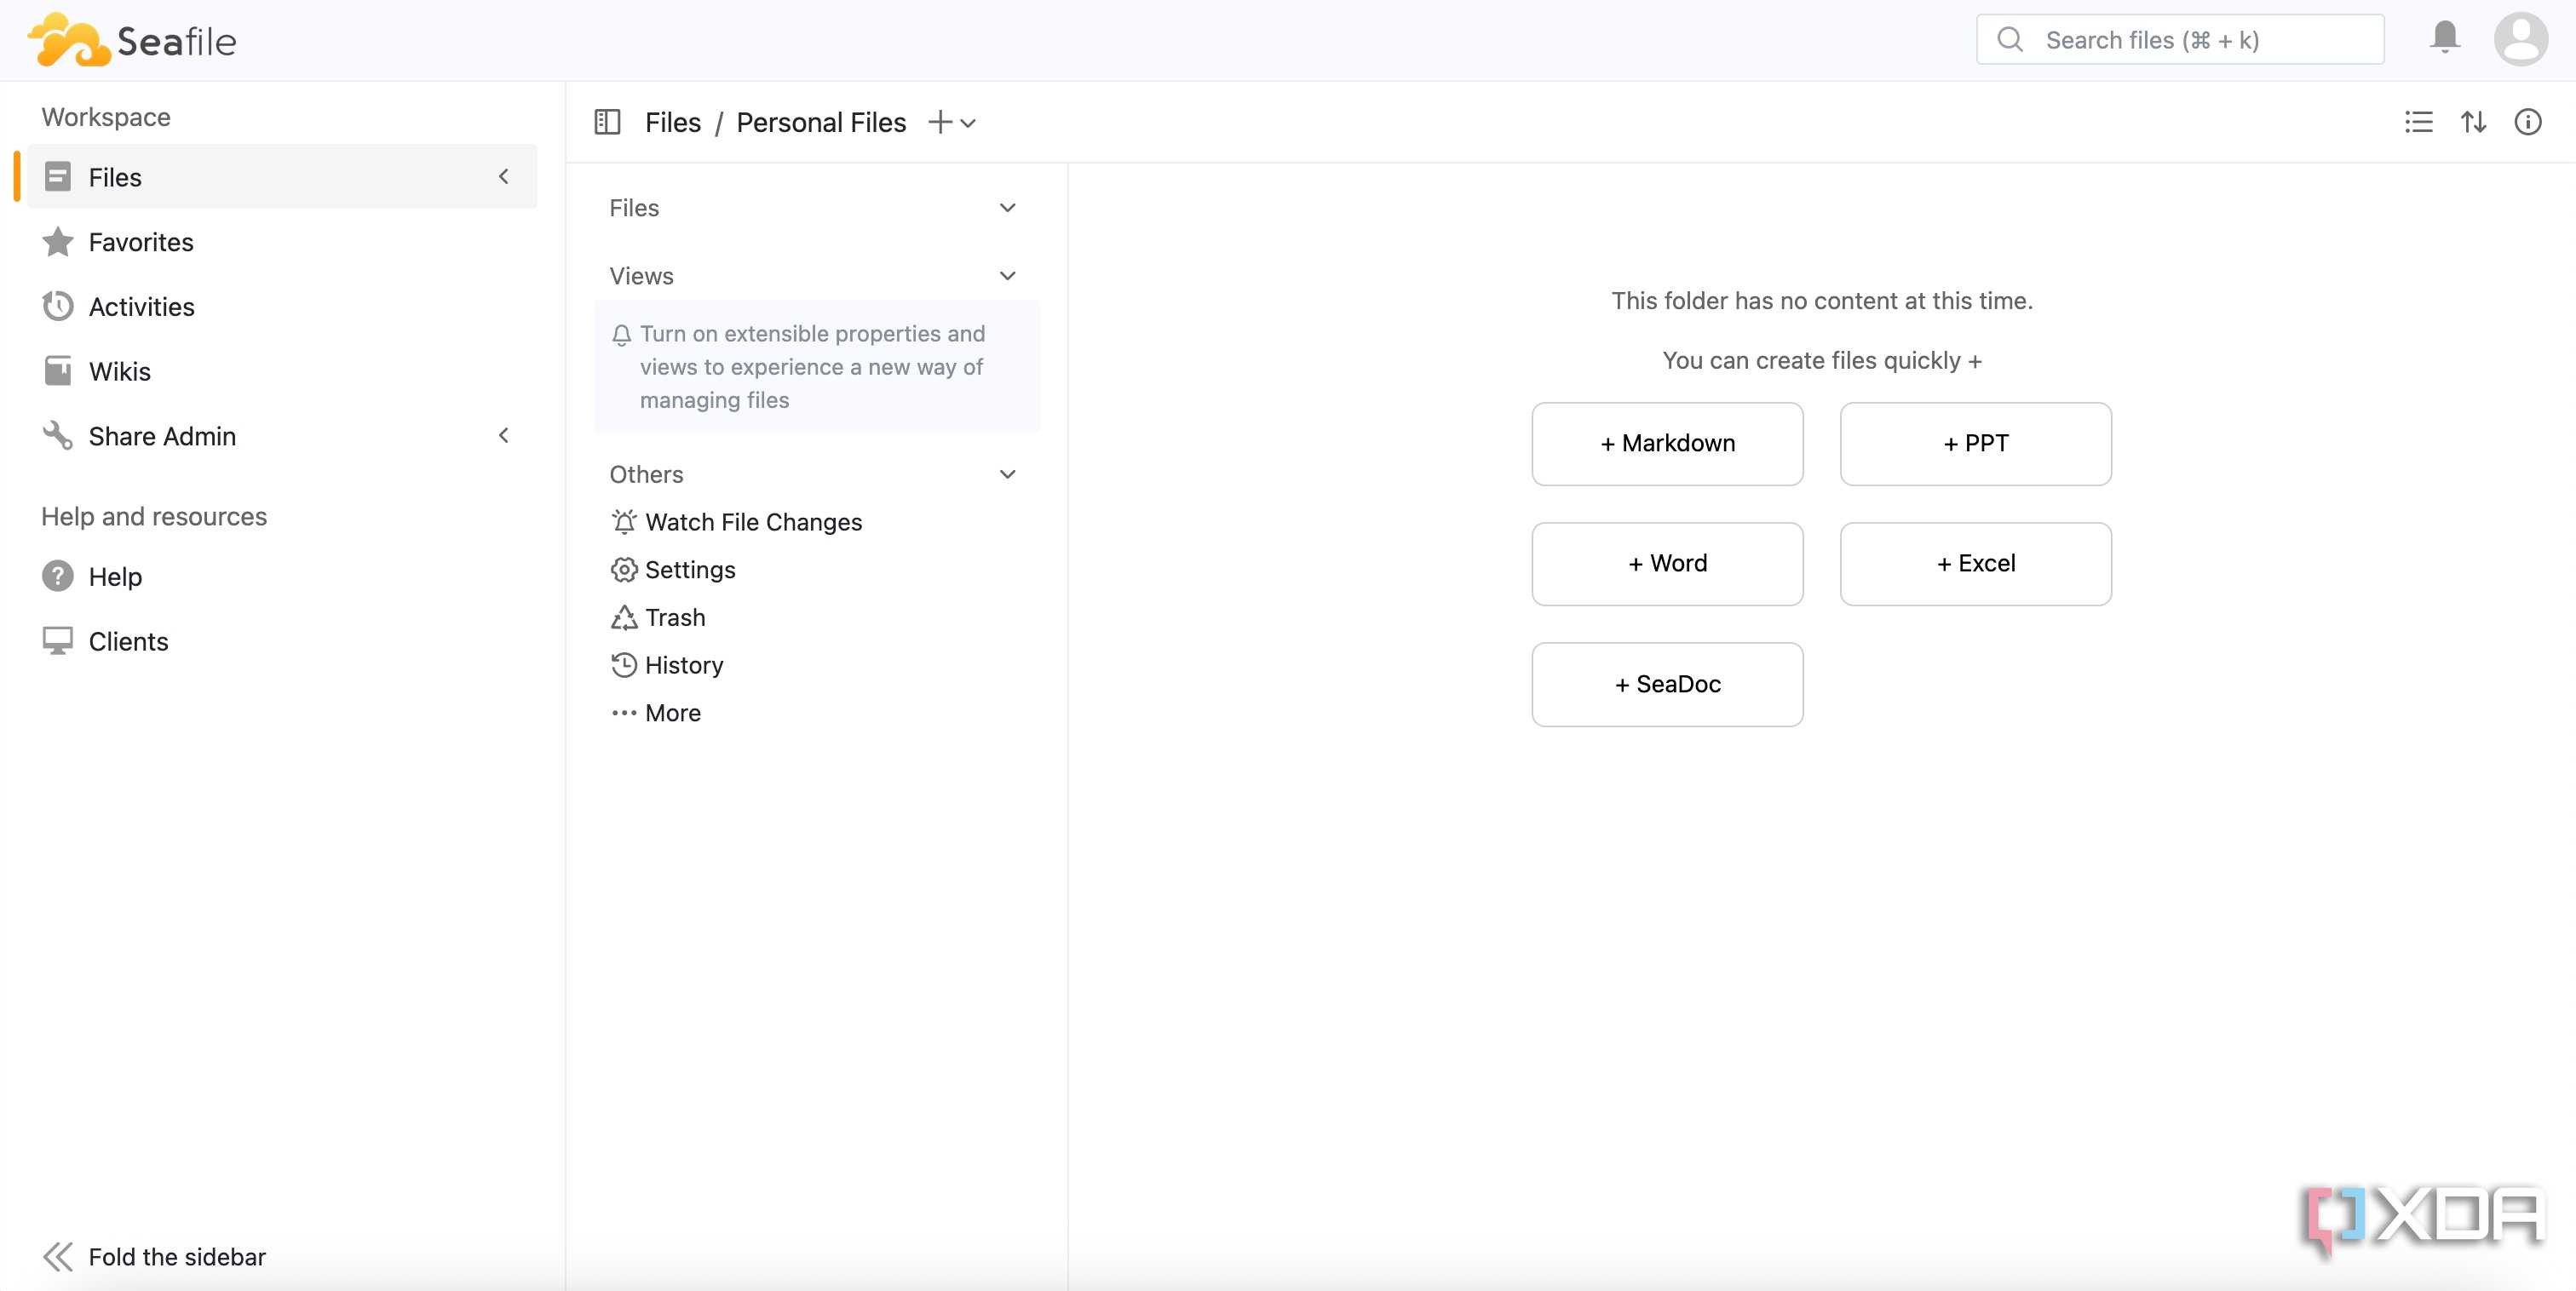Image resolution: width=2576 pixels, height=1291 pixels.
Task: Click Fold the sidebar label
Action: click(177, 1256)
